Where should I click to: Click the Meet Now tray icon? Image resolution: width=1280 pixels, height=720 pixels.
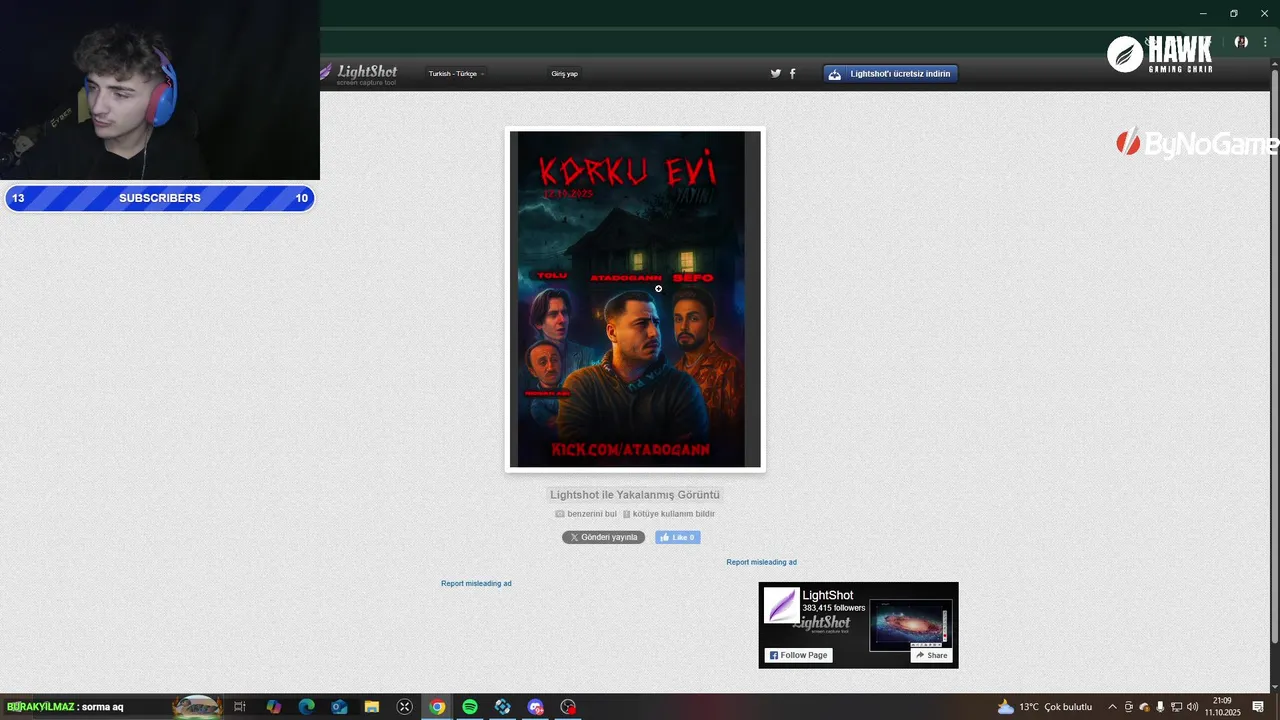(x=1129, y=707)
